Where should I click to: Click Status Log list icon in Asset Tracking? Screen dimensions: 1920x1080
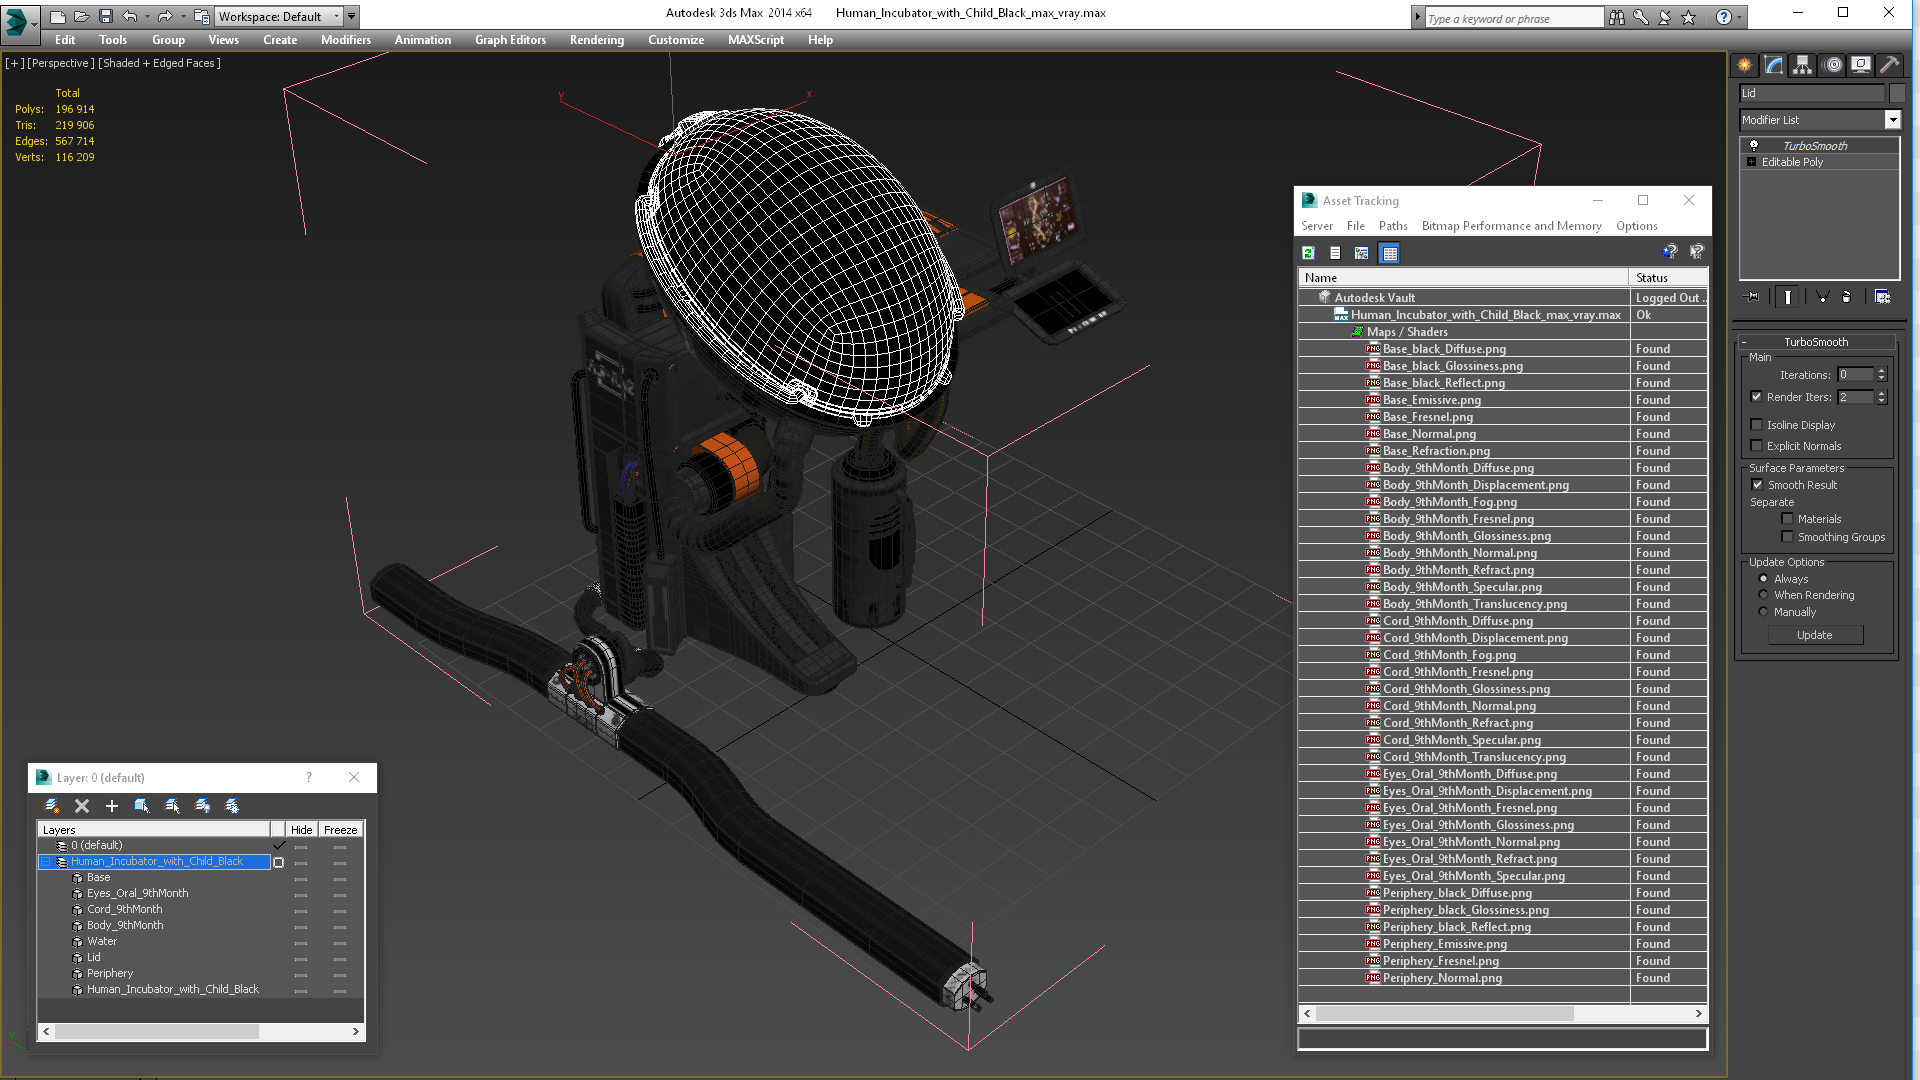[1335, 253]
